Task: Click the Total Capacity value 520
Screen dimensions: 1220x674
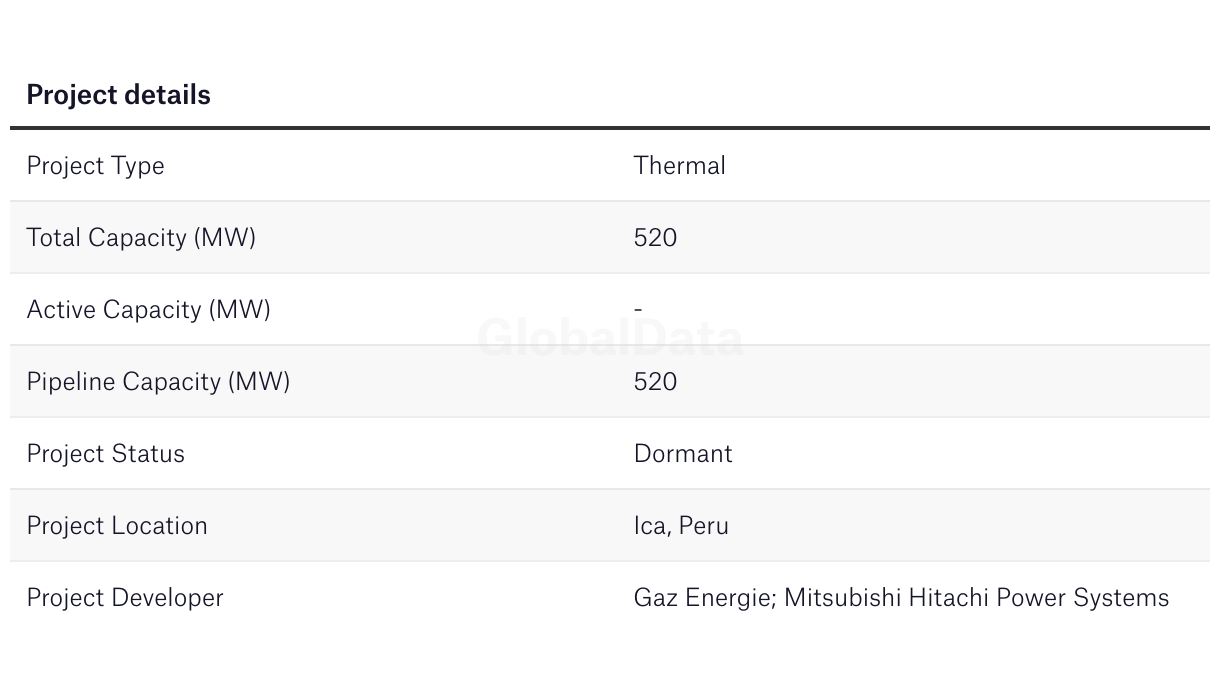Action: 655,238
